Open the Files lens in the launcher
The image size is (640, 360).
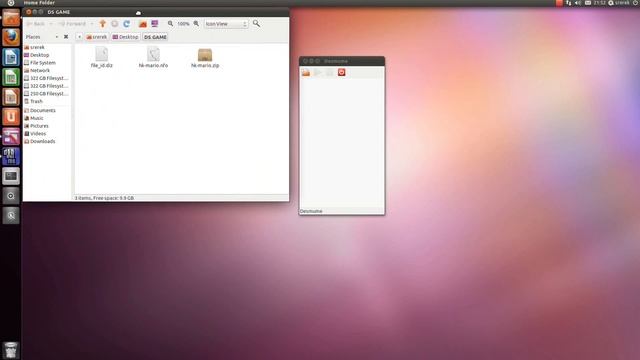(11, 216)
